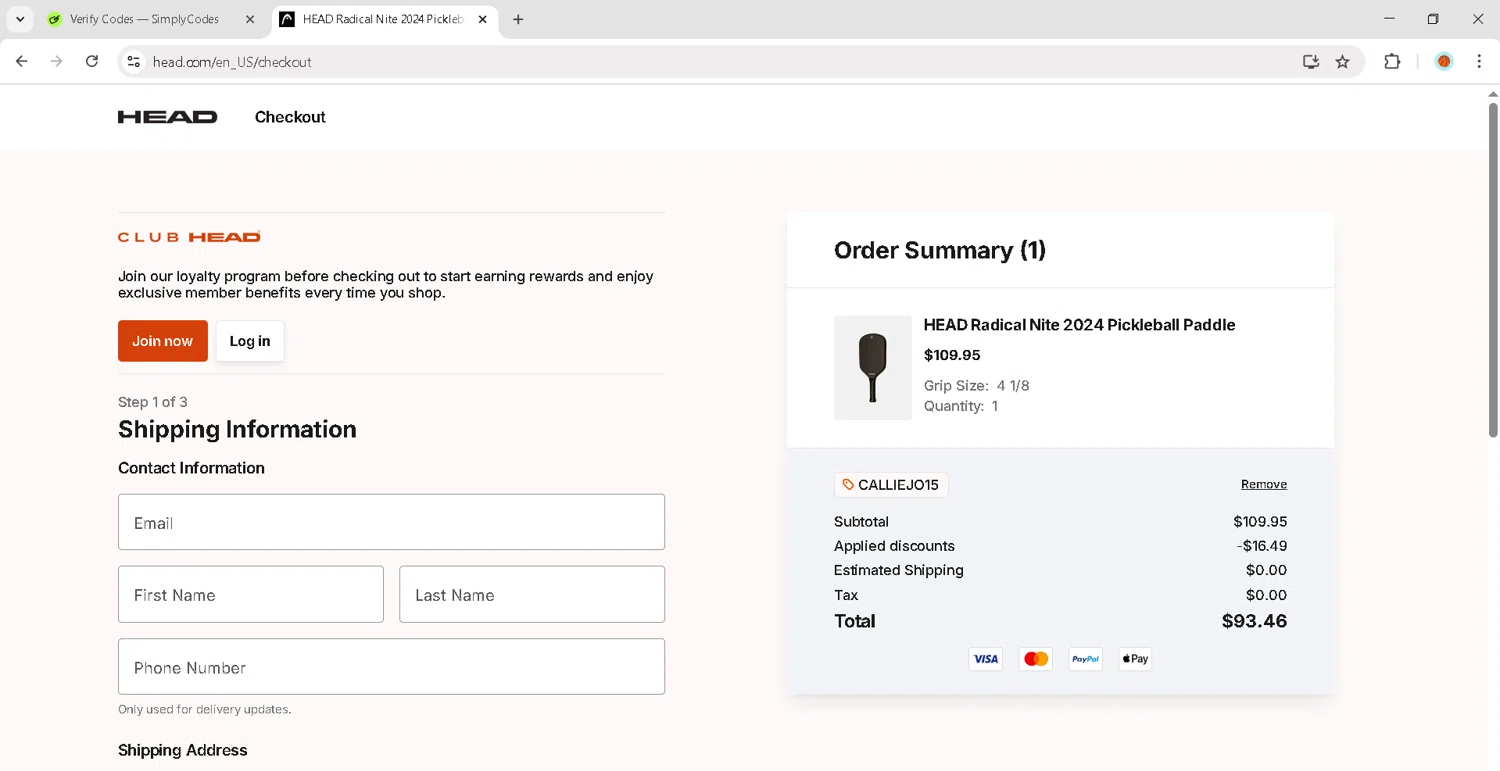The height and width of the screenshot is (771, 1500).
Task: Open a new browser tab
Action: point(518,19)
